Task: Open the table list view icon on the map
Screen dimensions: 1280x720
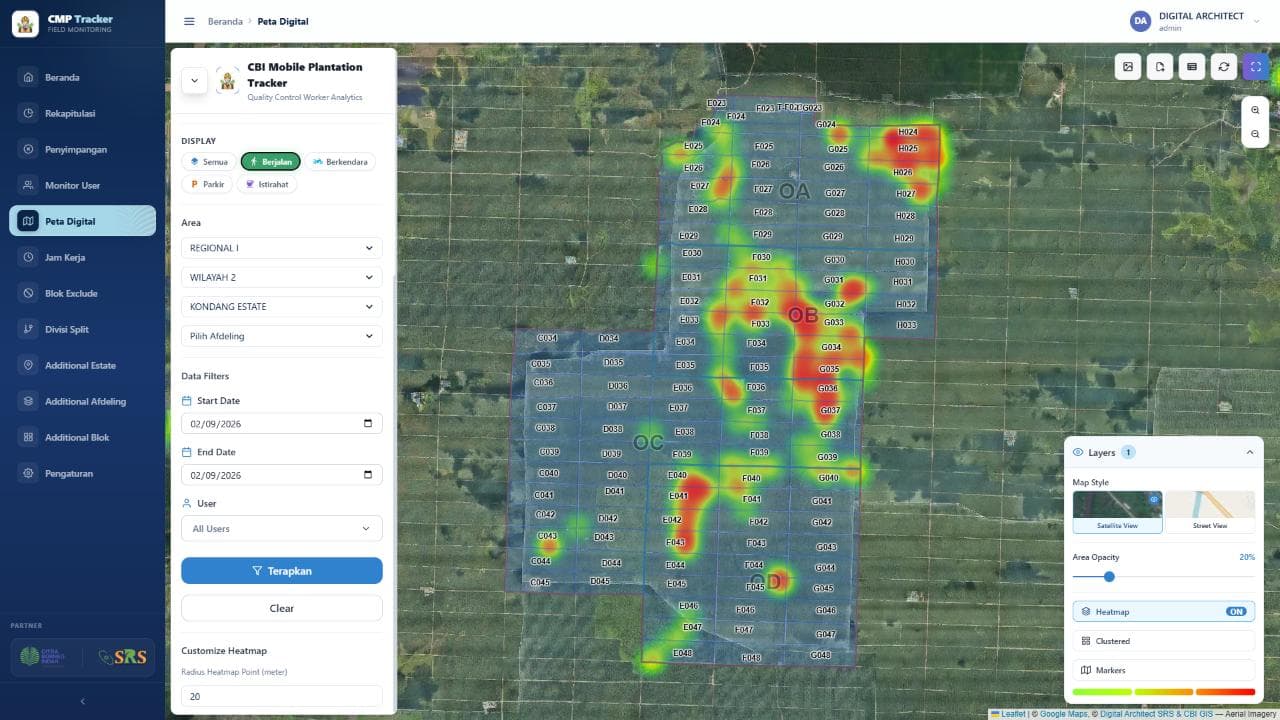Action: click(x=1191, y=67)
